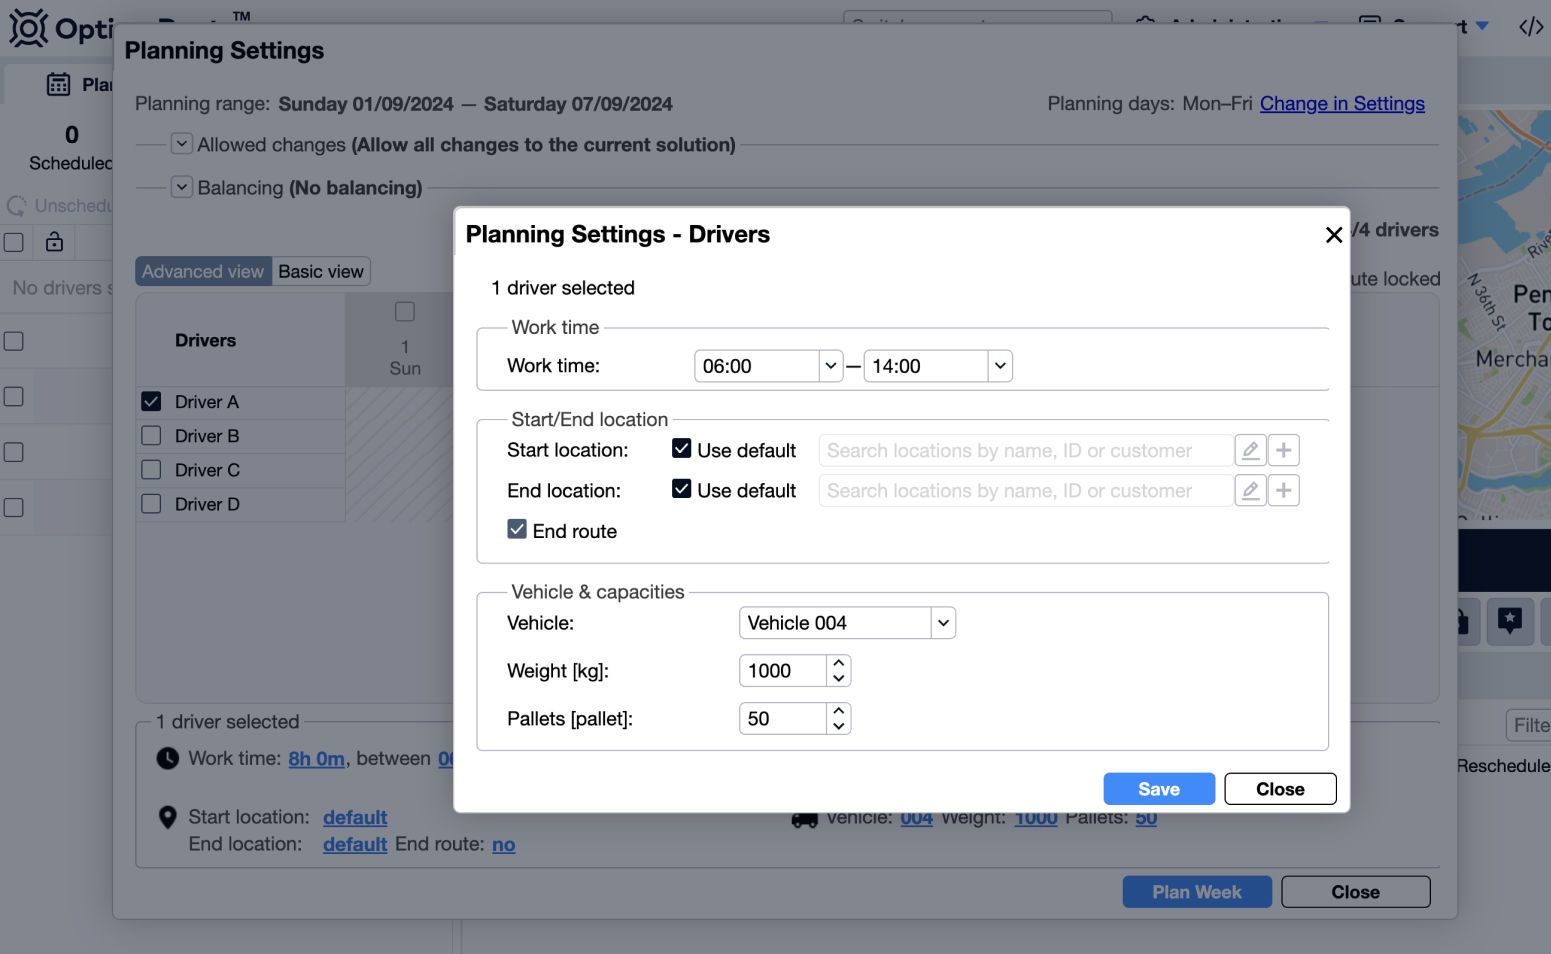Click the starred map marker icon
The height and width of the screenshot is (954, 1551).
[x=1509, y=621]
